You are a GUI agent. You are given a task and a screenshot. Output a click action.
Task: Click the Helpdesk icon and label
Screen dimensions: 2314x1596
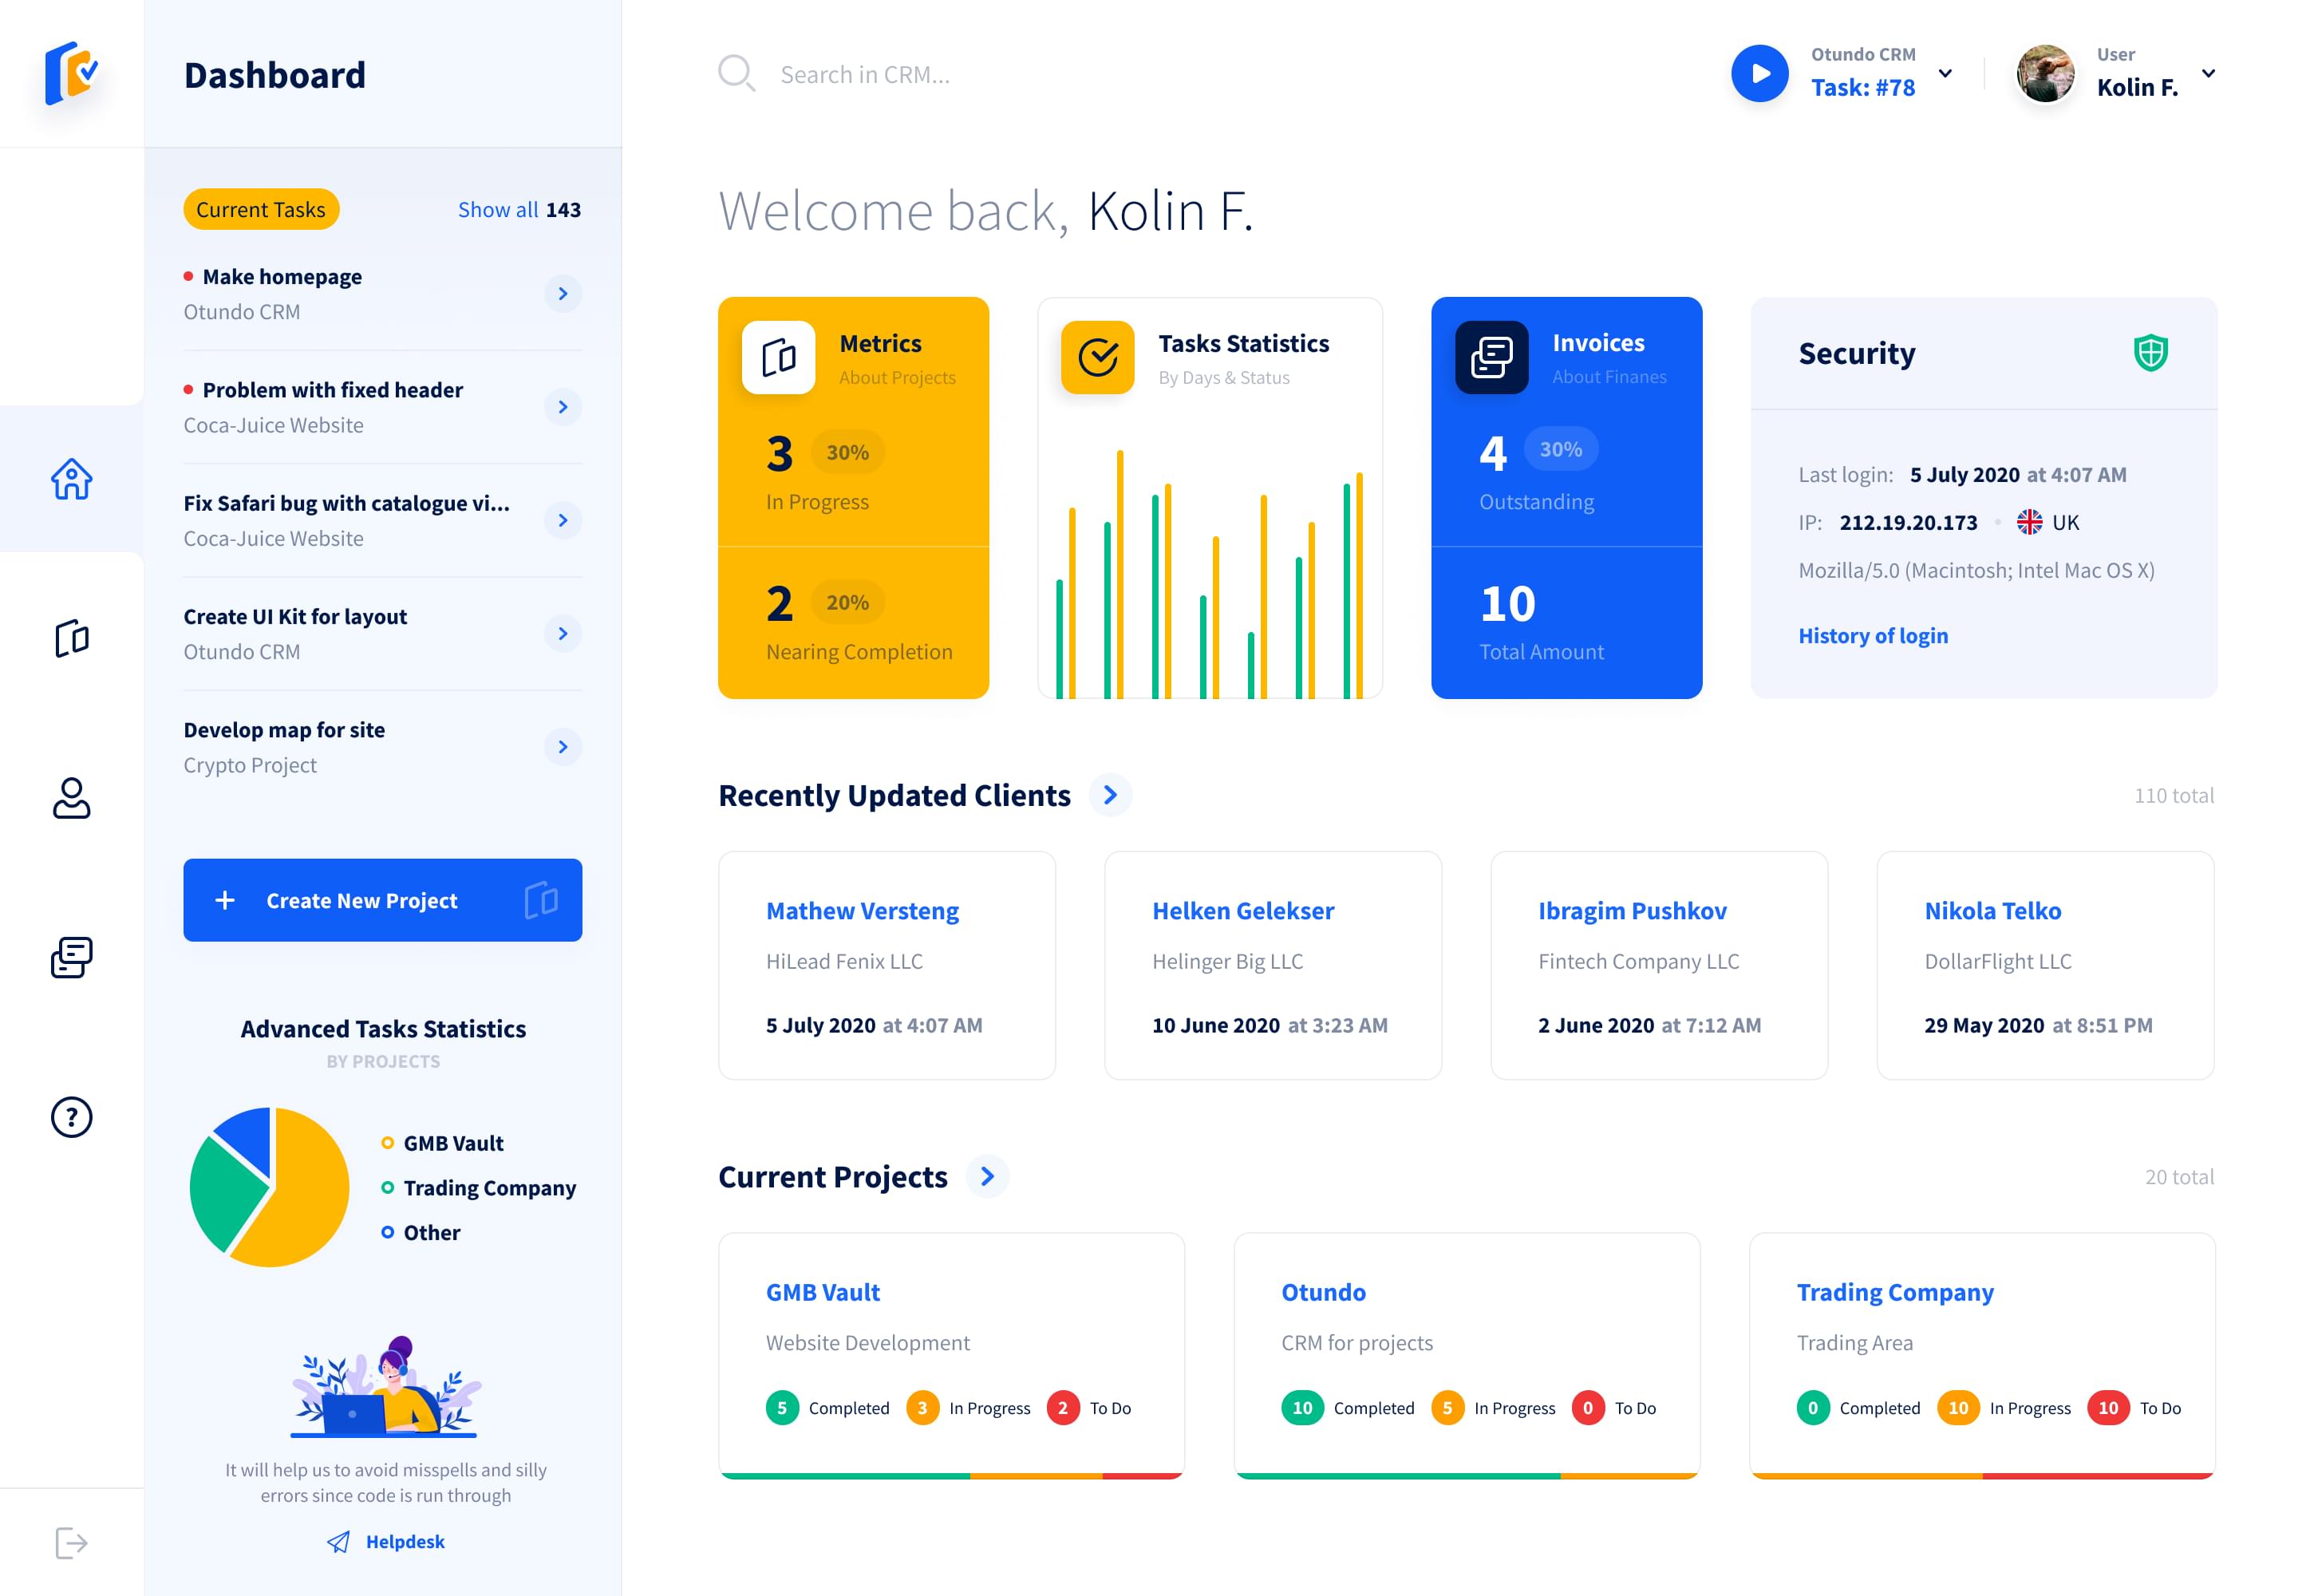[x=381, y=1543]
